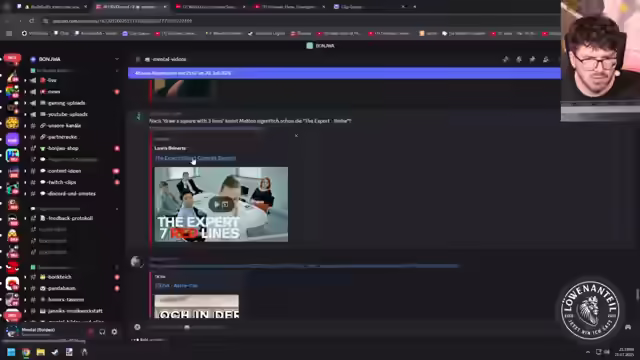
Task: Click the chat scrollbar thumb
Action: [x=637, y=295]
